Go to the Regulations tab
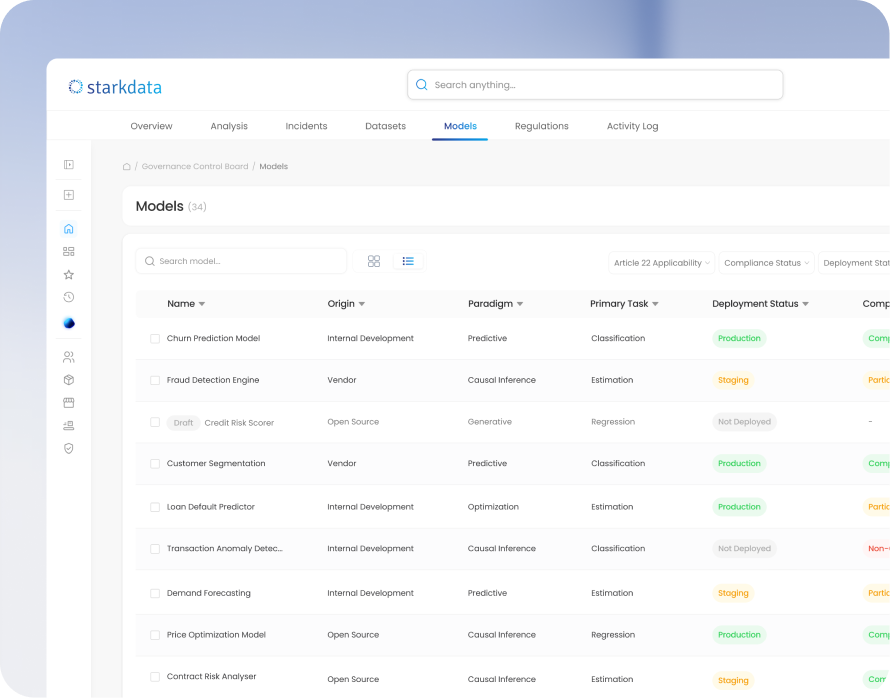890x698 pixels. 541,126
